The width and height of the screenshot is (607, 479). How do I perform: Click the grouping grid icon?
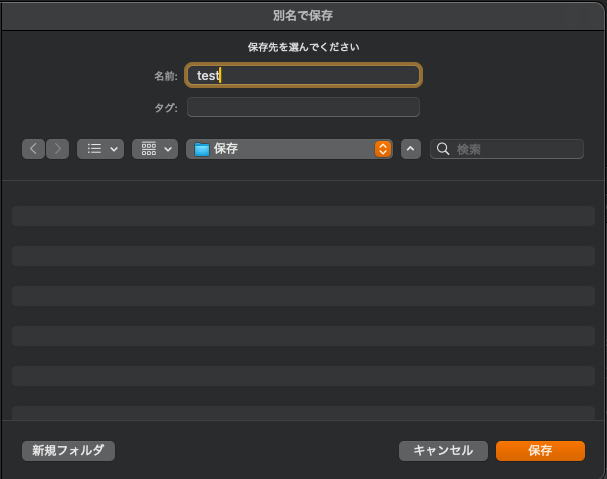149,149
